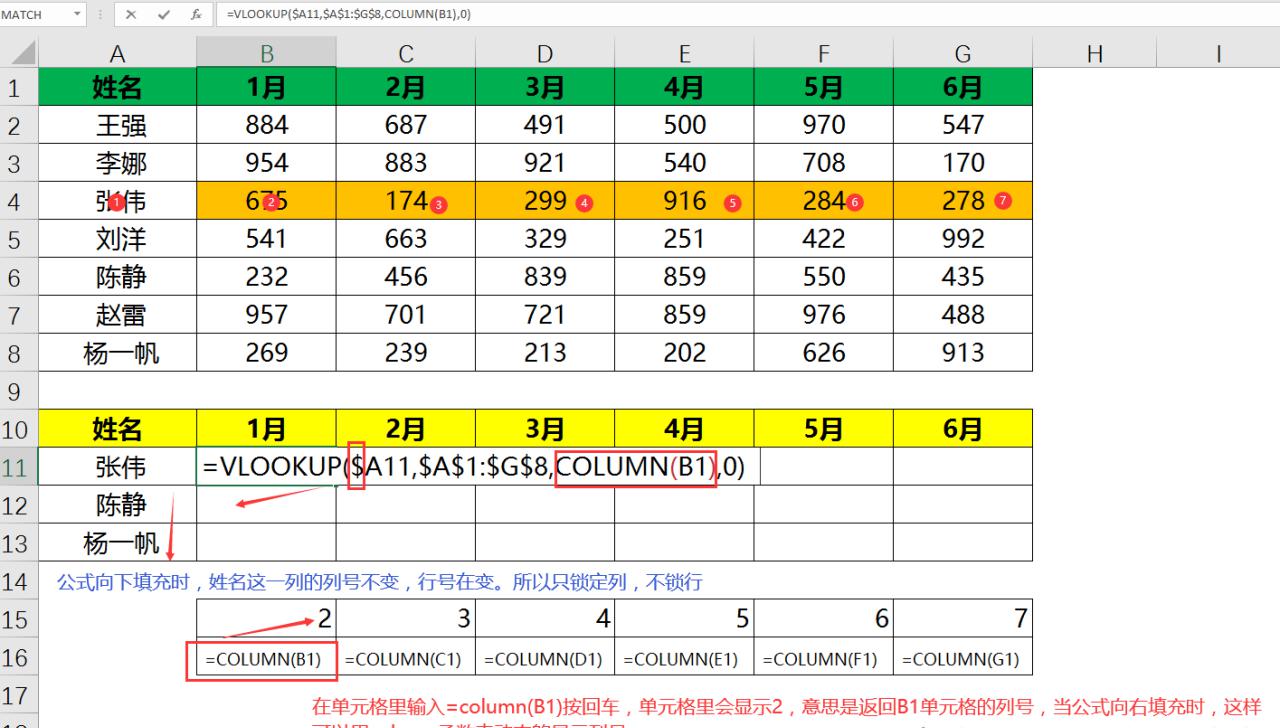Click inside the formula bar text
1280x728 pixels.
click(x=349, y=15)
